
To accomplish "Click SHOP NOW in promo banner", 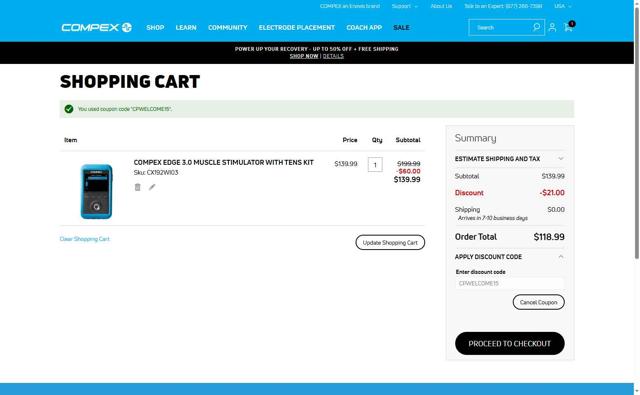I will [304, 56].
